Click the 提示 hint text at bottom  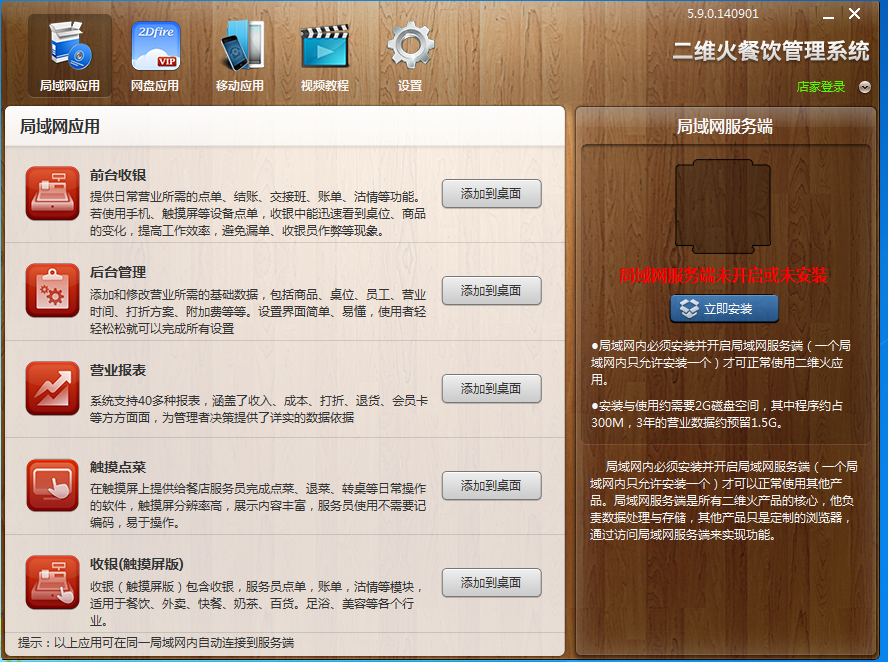click(156, 642)
